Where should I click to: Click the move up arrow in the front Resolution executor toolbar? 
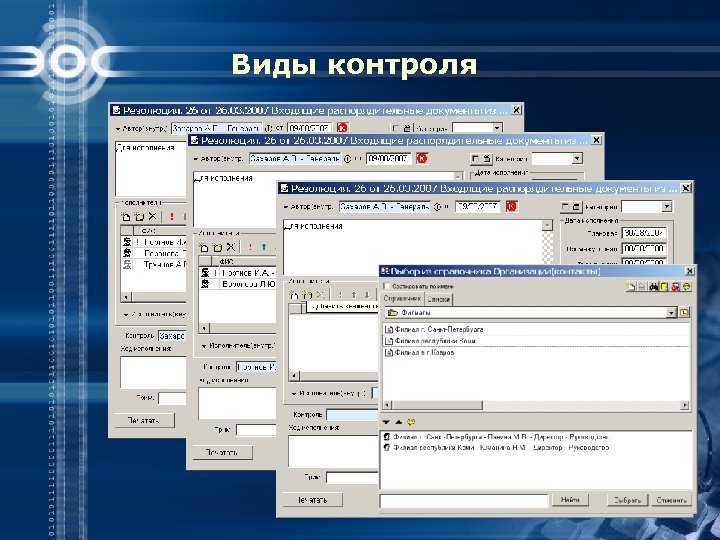pos(354,295)
